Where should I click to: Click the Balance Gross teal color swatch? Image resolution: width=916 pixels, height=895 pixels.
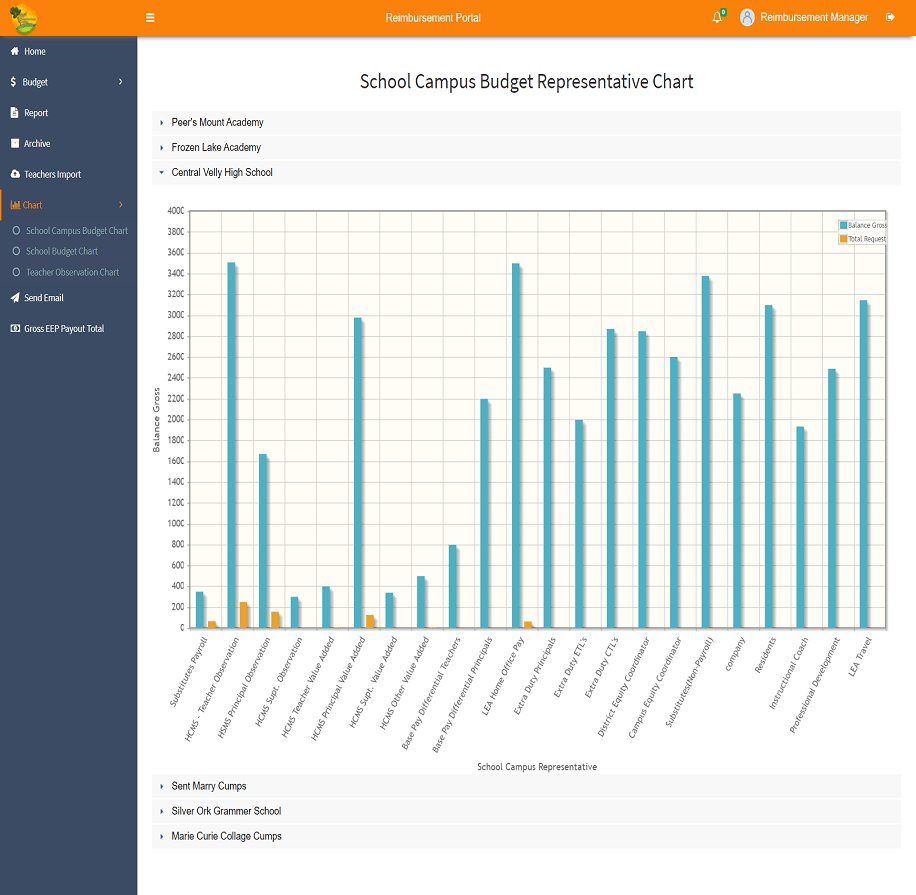tap(843, 225)
